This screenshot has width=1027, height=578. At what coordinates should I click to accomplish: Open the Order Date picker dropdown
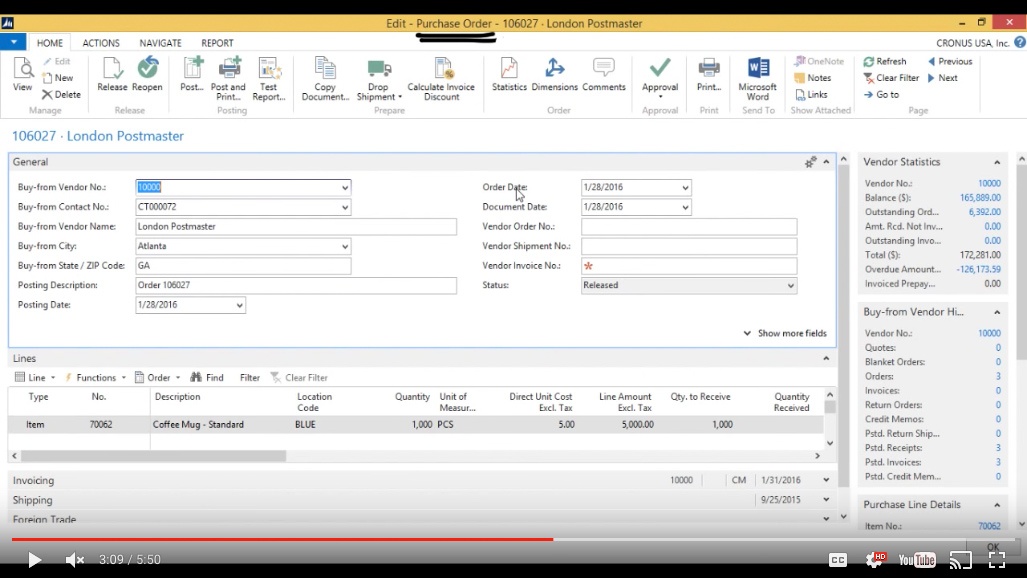click(685, 187)
